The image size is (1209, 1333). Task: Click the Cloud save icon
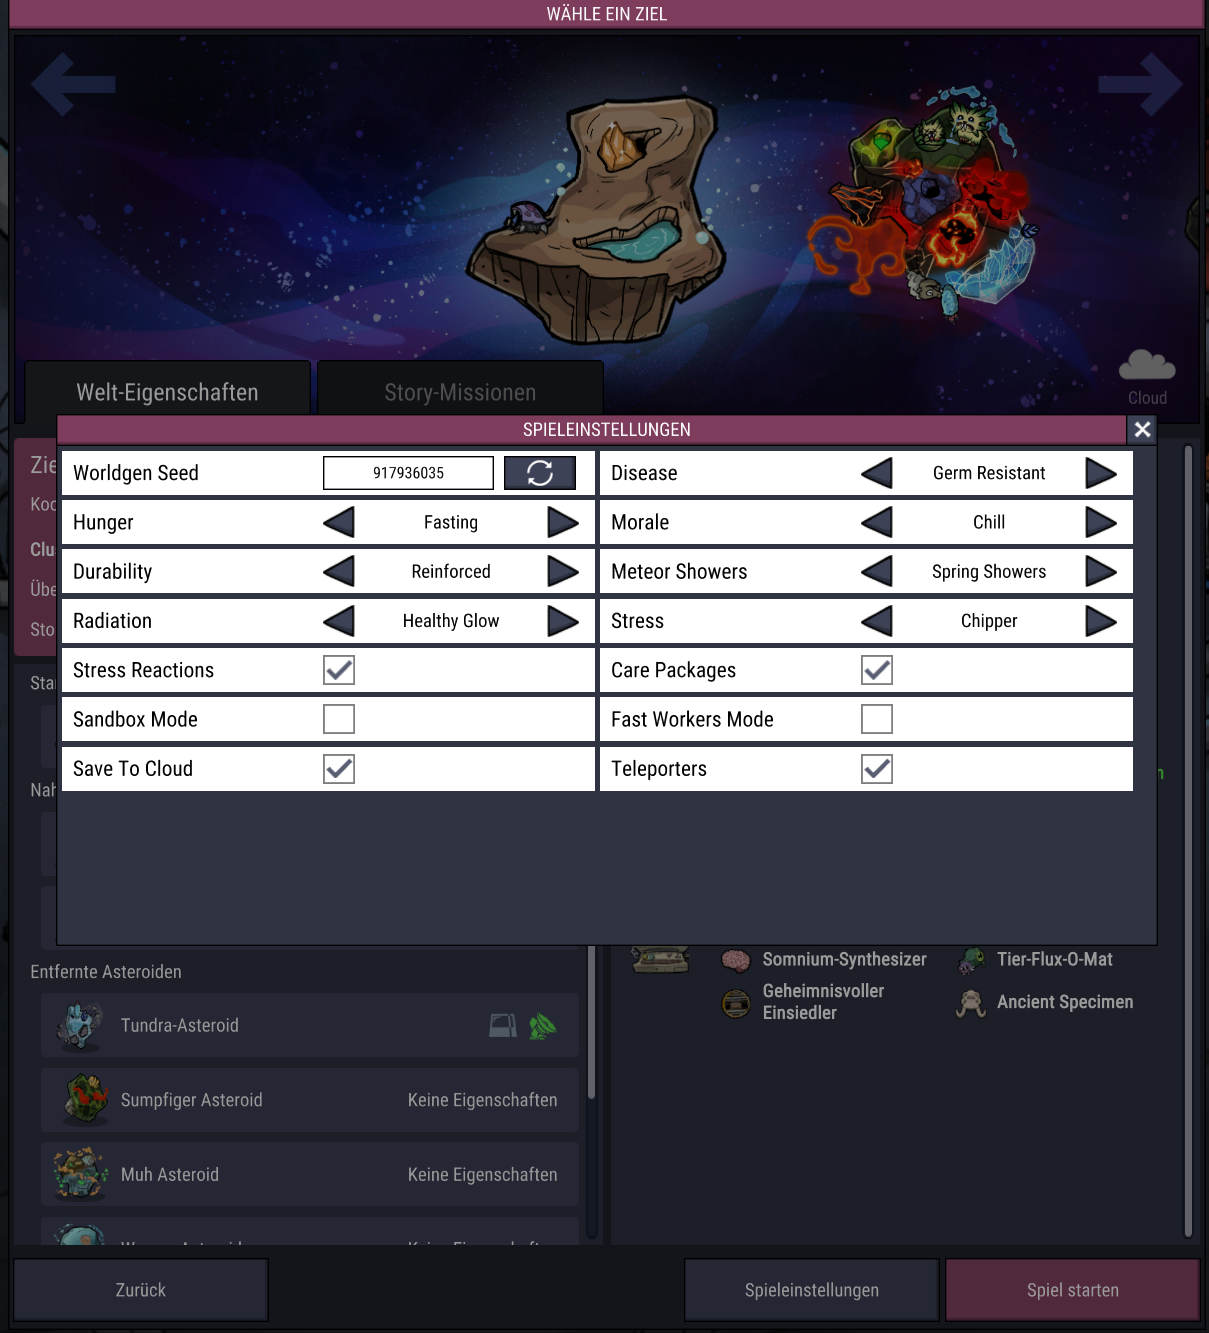(x=1147, y=366)
